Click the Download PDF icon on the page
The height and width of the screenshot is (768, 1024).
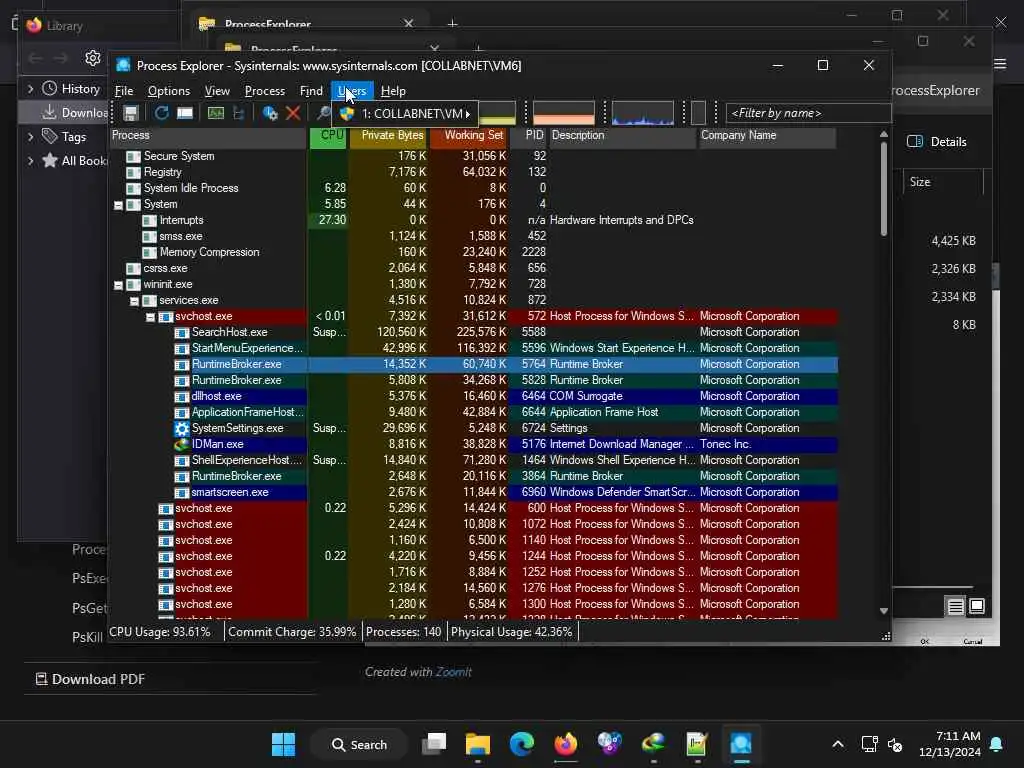41,679
